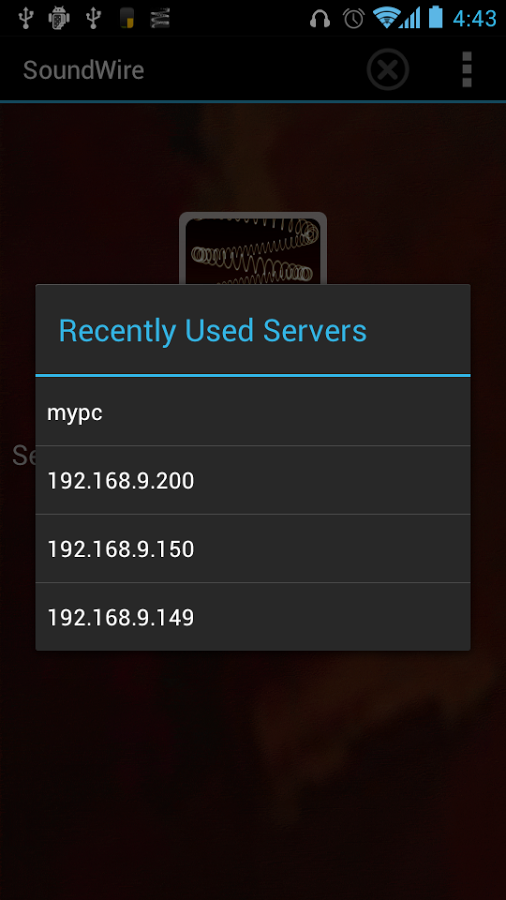Choose server 192.168.9.150
506x900 pixels.
(x=253, y=549)
